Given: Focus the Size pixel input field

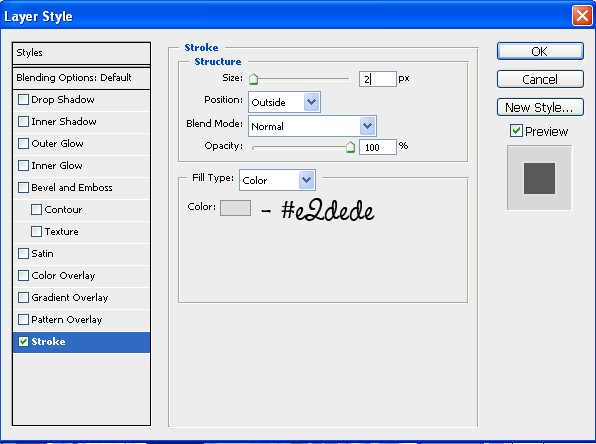Looking at the screenshot, I should (x=377, y=79).
